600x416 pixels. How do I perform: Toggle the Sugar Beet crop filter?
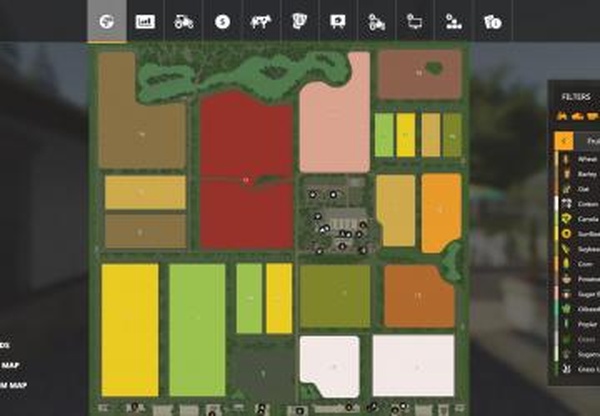(577, 294)
